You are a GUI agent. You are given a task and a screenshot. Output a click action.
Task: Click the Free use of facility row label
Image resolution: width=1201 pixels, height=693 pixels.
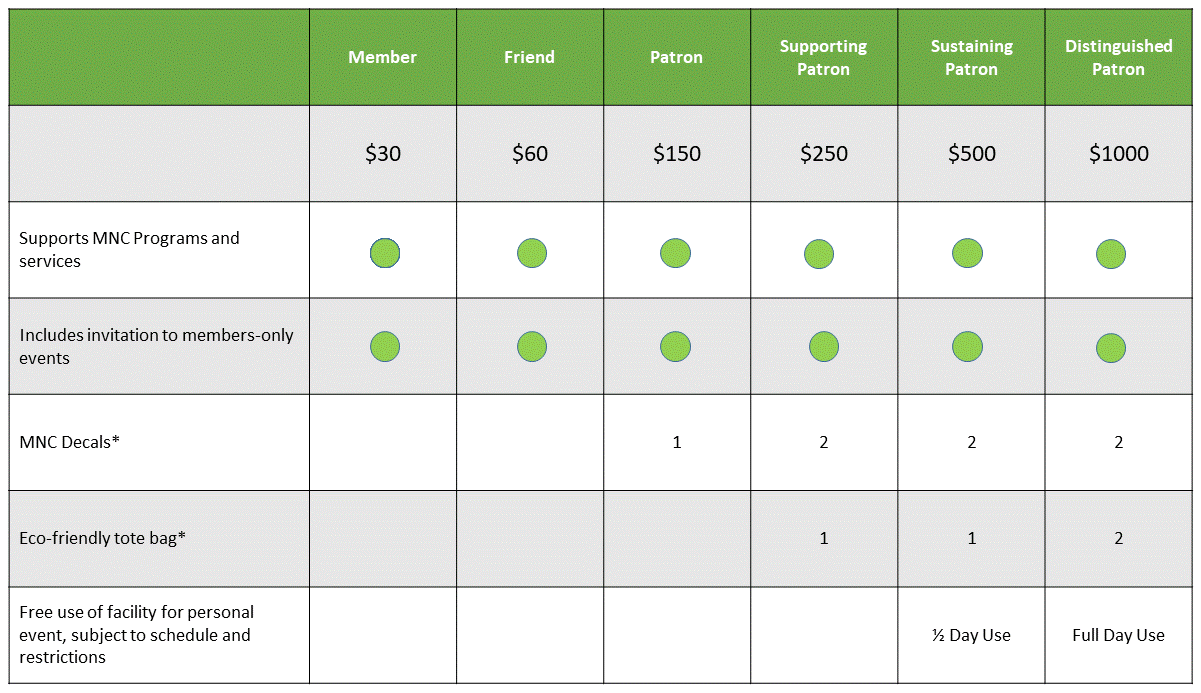[x=137, y=635]
